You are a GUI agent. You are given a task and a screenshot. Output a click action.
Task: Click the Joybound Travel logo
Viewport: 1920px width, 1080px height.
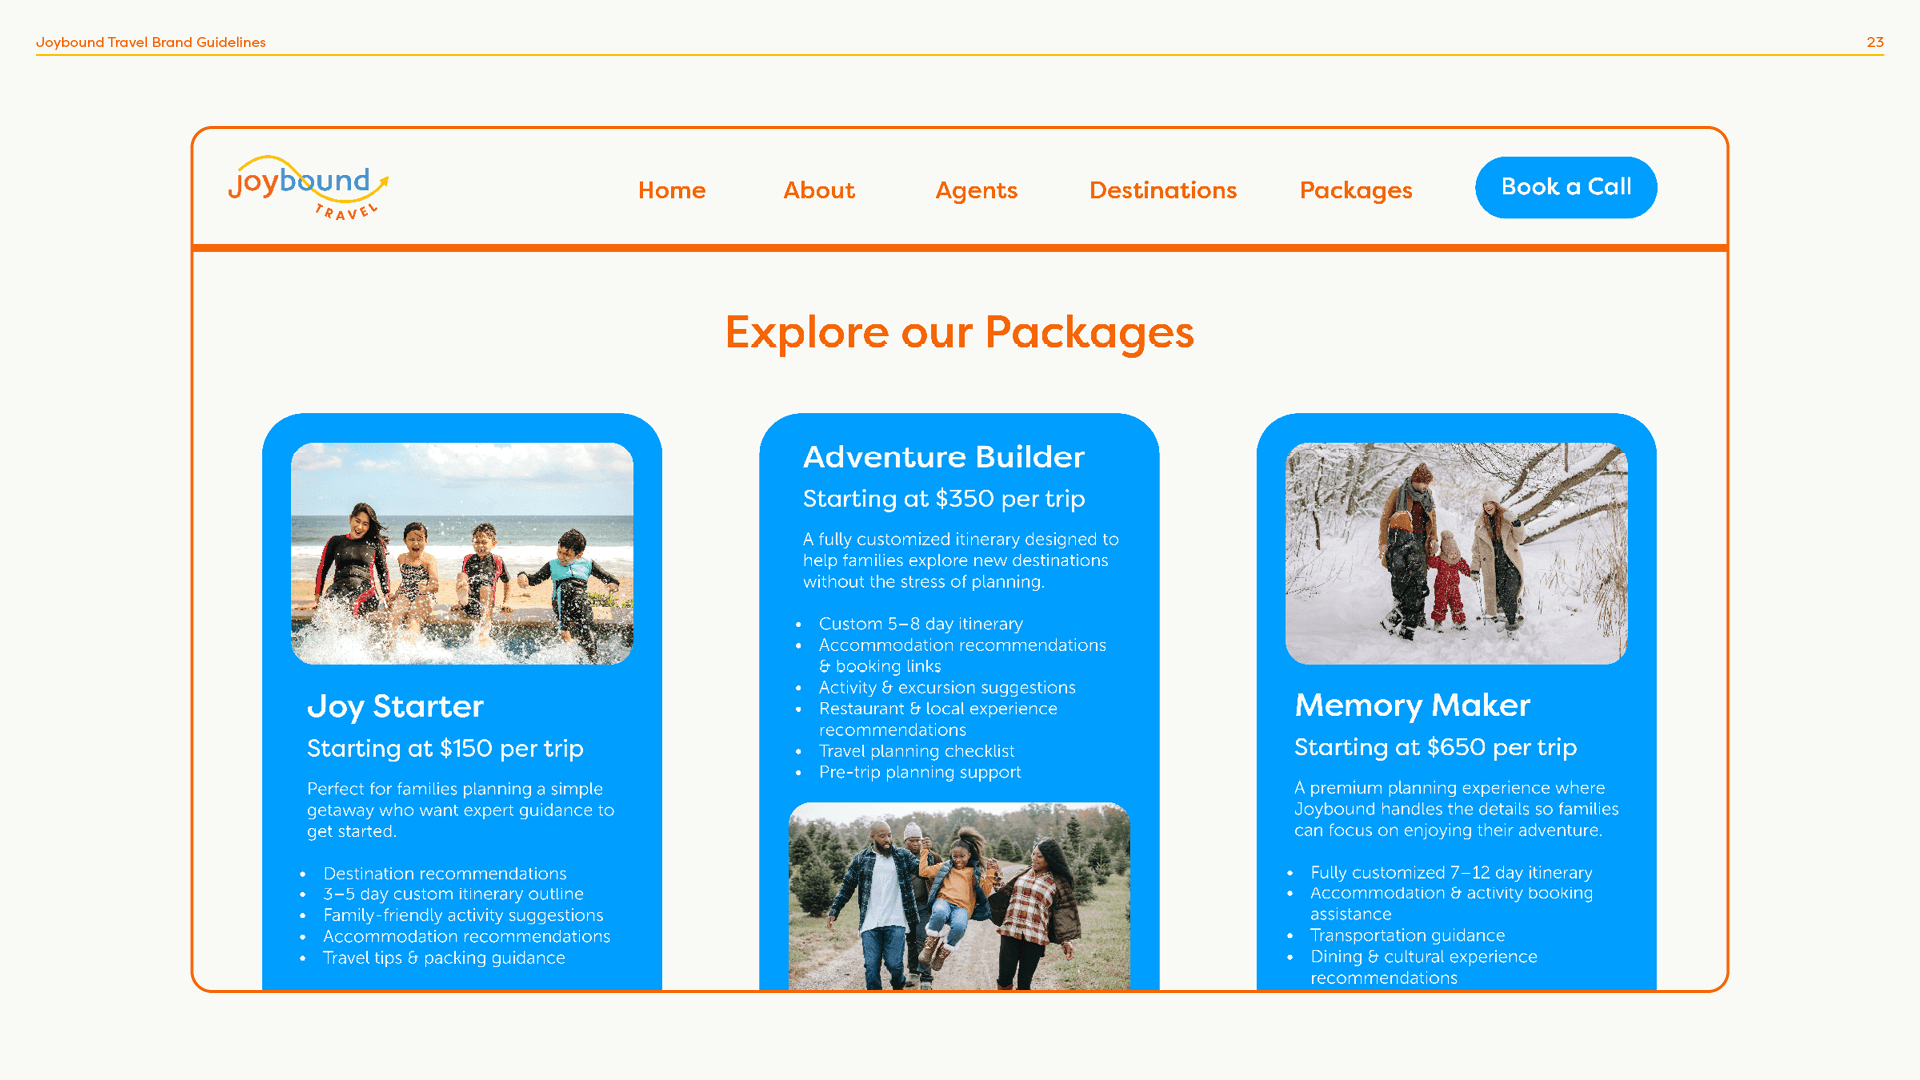coord(307,187)
